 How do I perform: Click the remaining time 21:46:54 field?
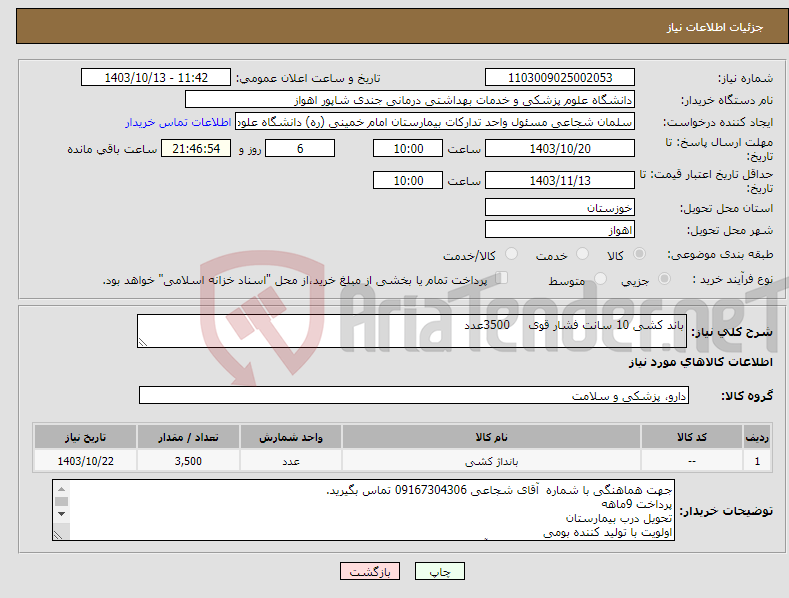[196, 148]
